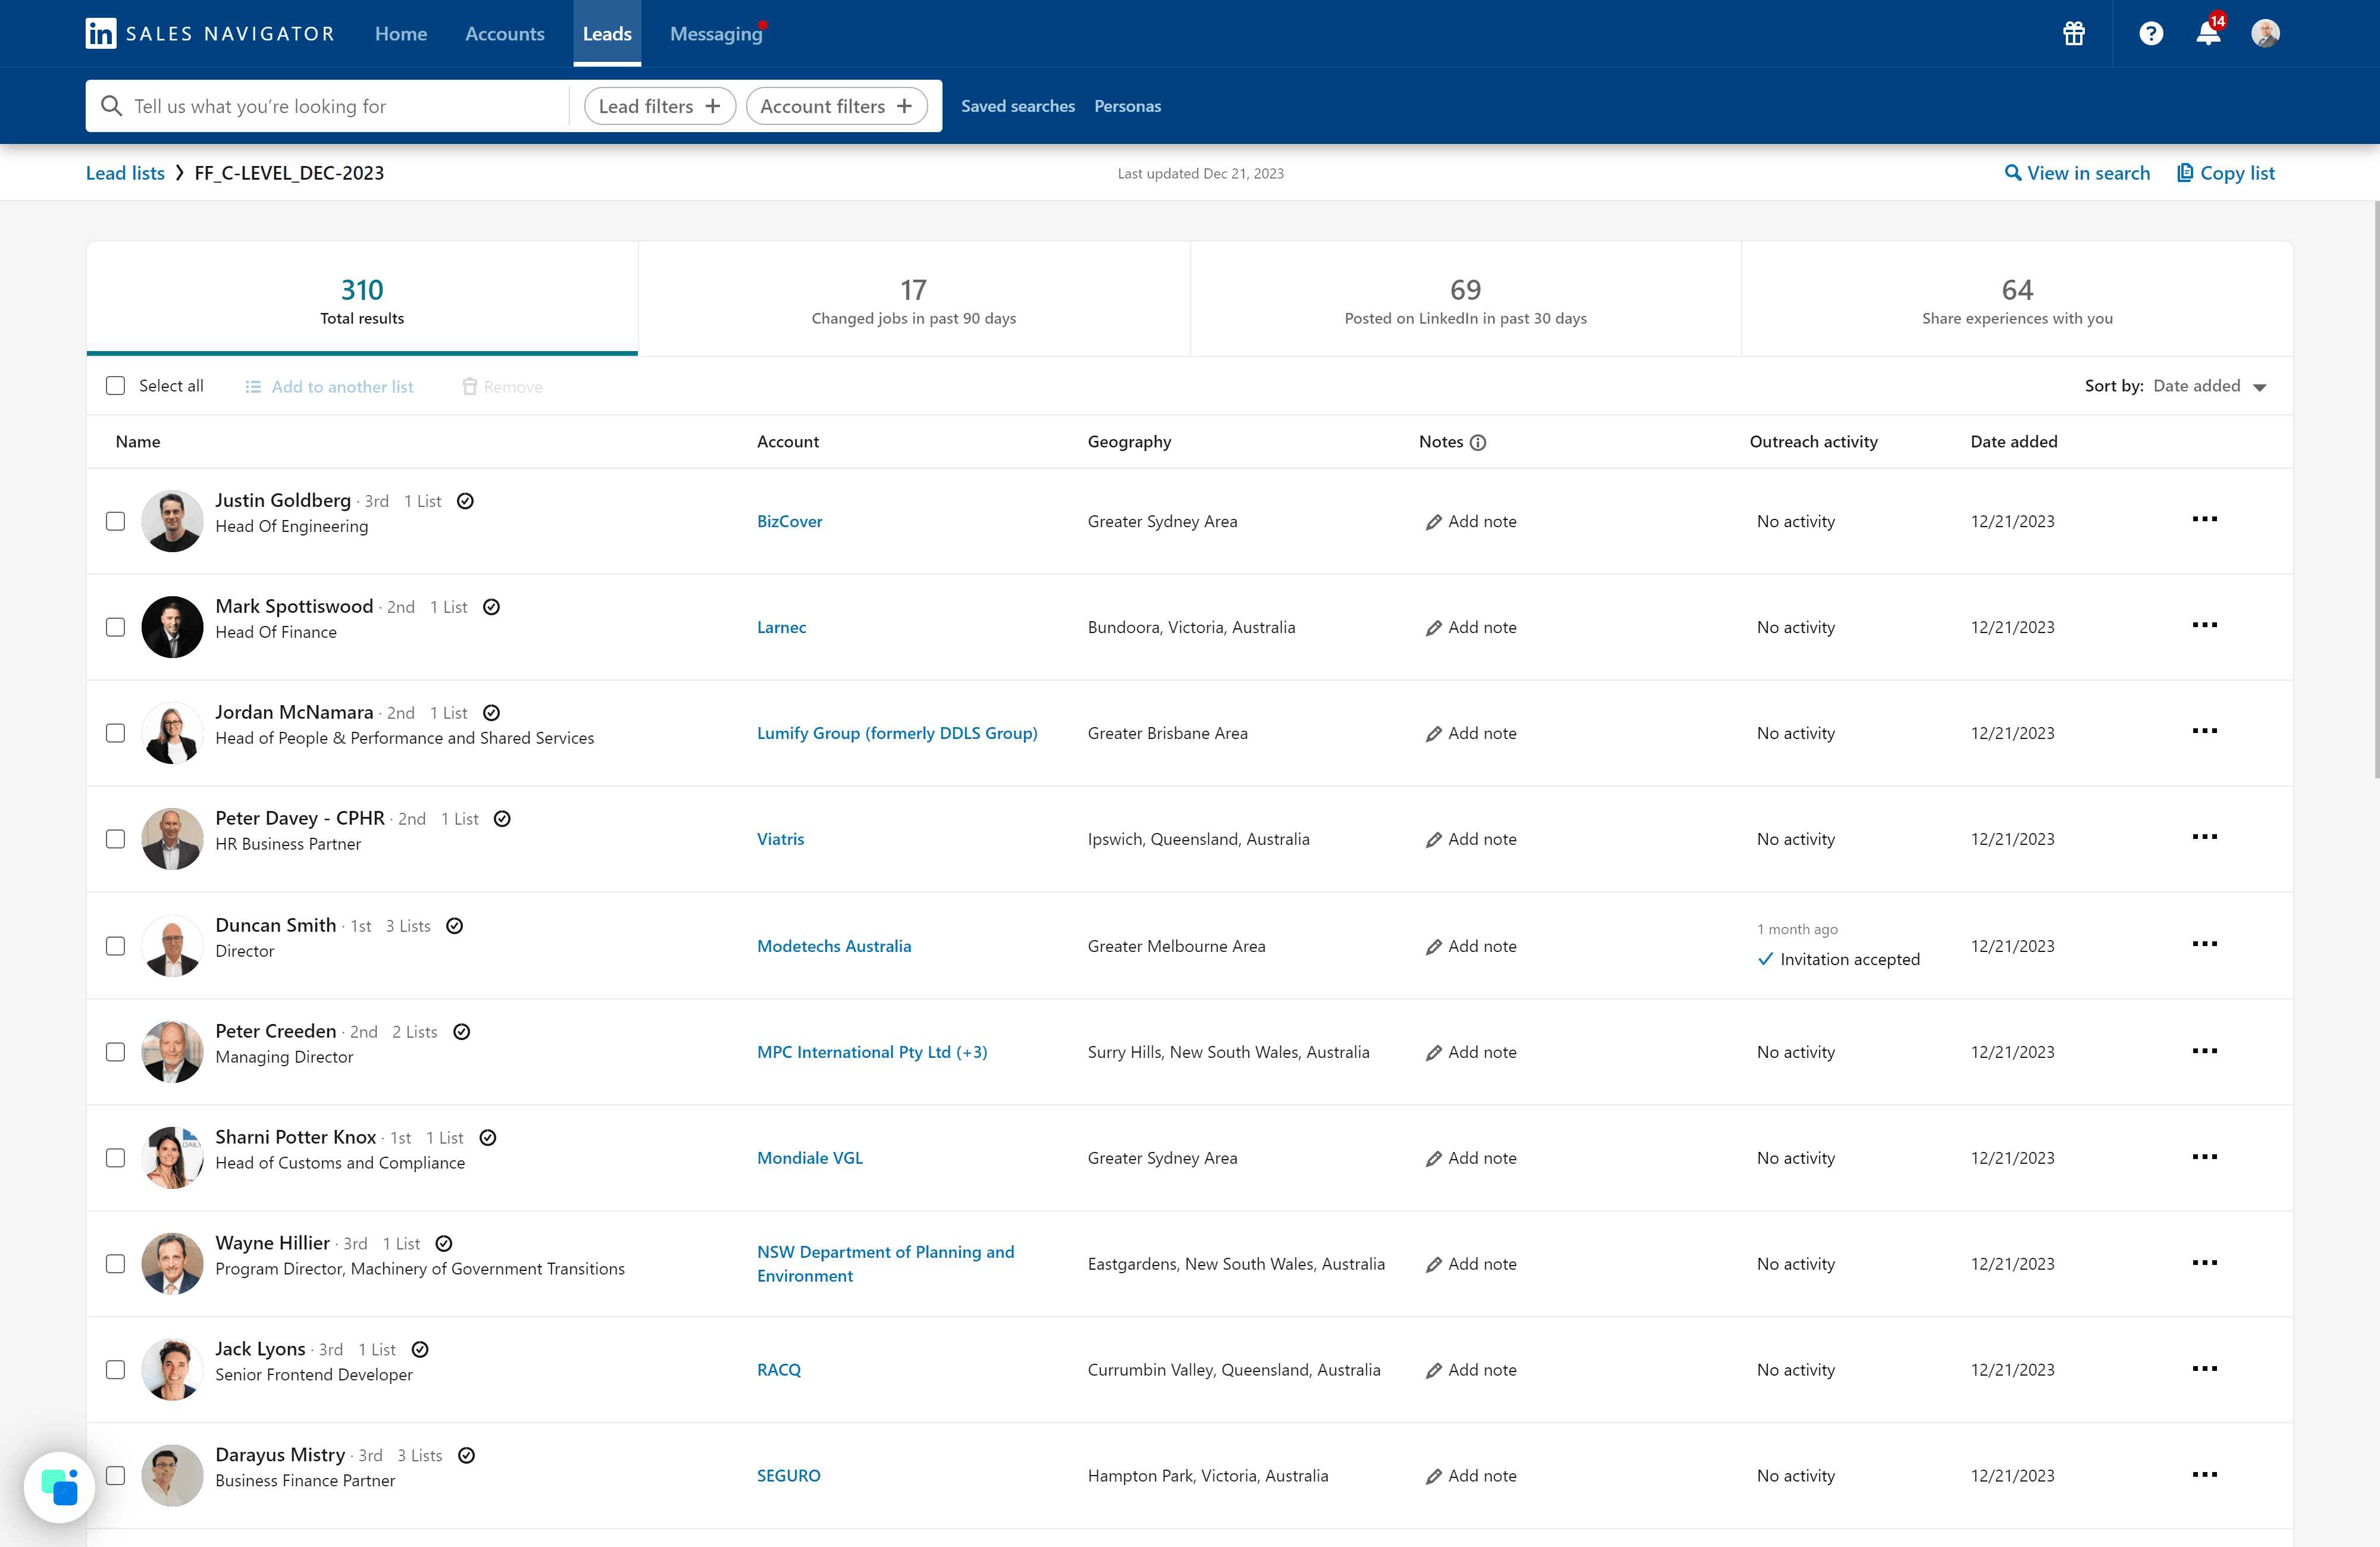Open more options for Darayus Mistry
Screen dimensions: 2380x1547
[x=2204, y=1476]
